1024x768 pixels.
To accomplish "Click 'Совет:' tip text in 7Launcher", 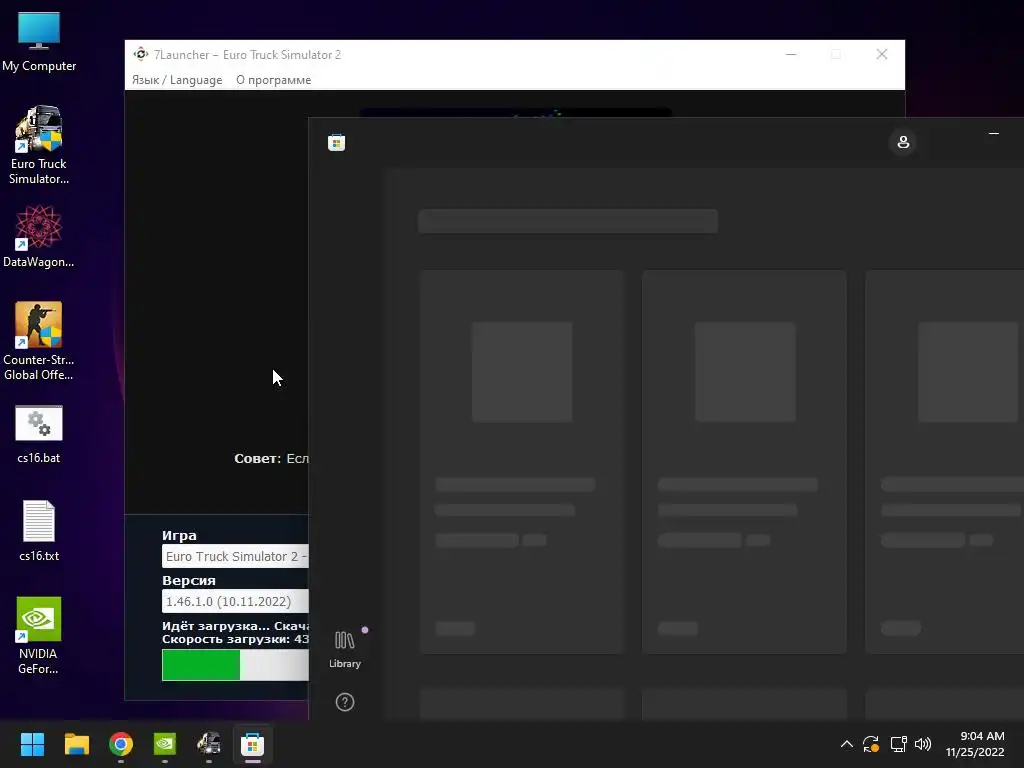I will (257, 458).
